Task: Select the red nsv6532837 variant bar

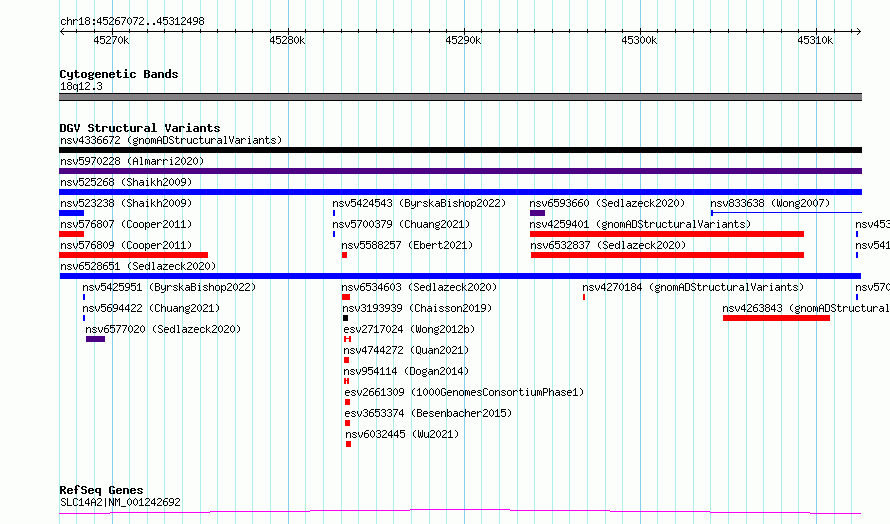Action: click(668, 255)
